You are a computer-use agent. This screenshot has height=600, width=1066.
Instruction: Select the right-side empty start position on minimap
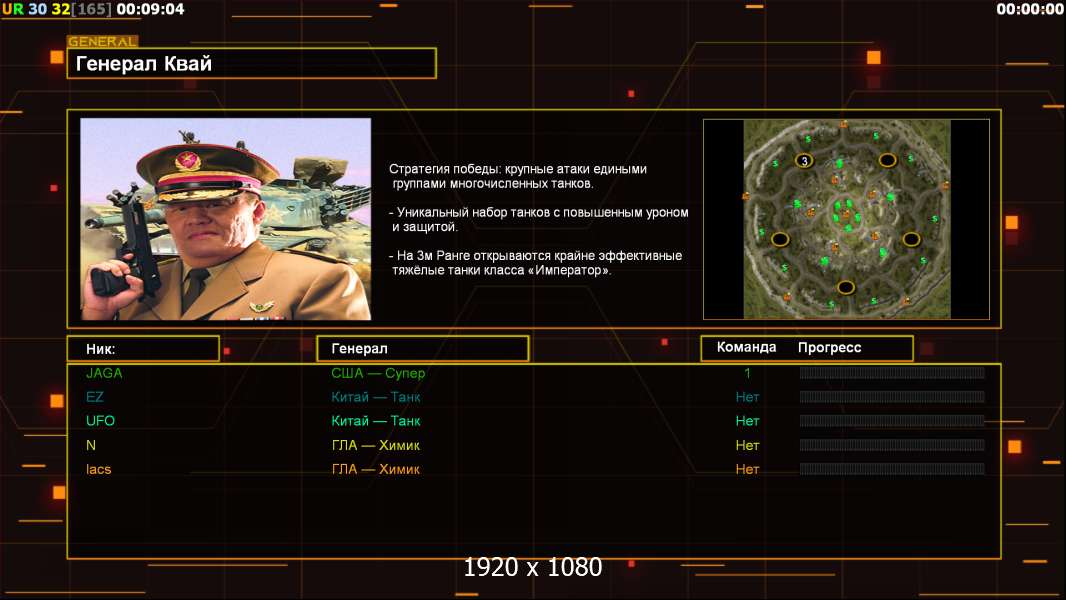tap(911, 239)
